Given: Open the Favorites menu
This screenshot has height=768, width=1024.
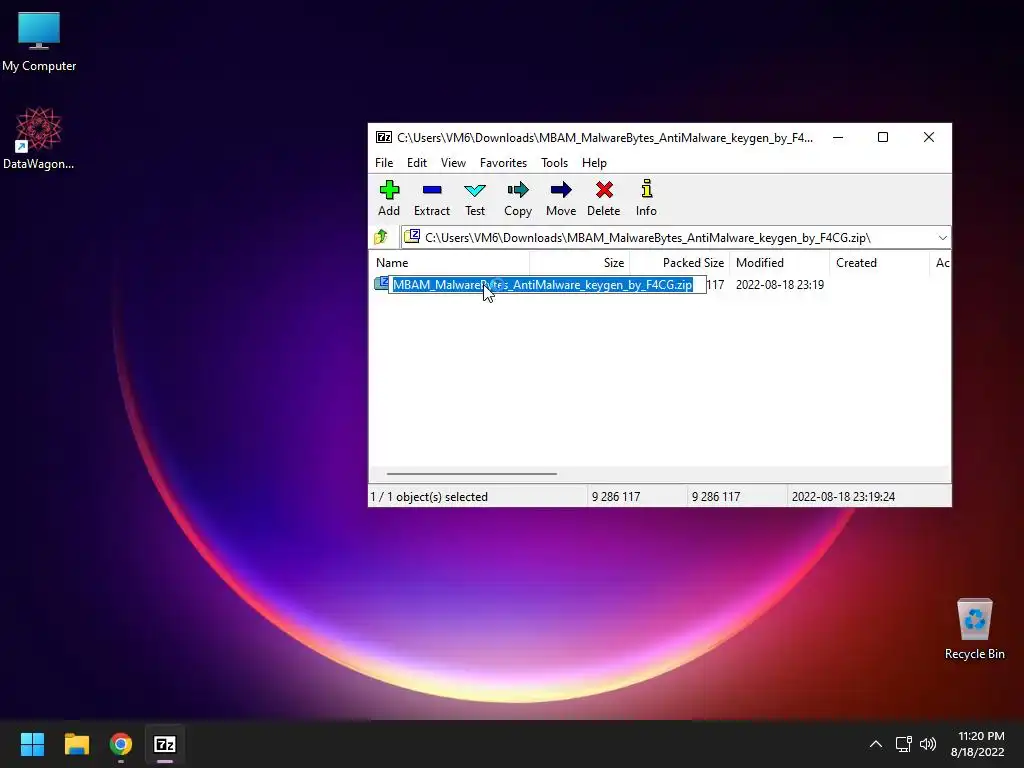Looking at the screenshot, I should [x=503, y=163].
